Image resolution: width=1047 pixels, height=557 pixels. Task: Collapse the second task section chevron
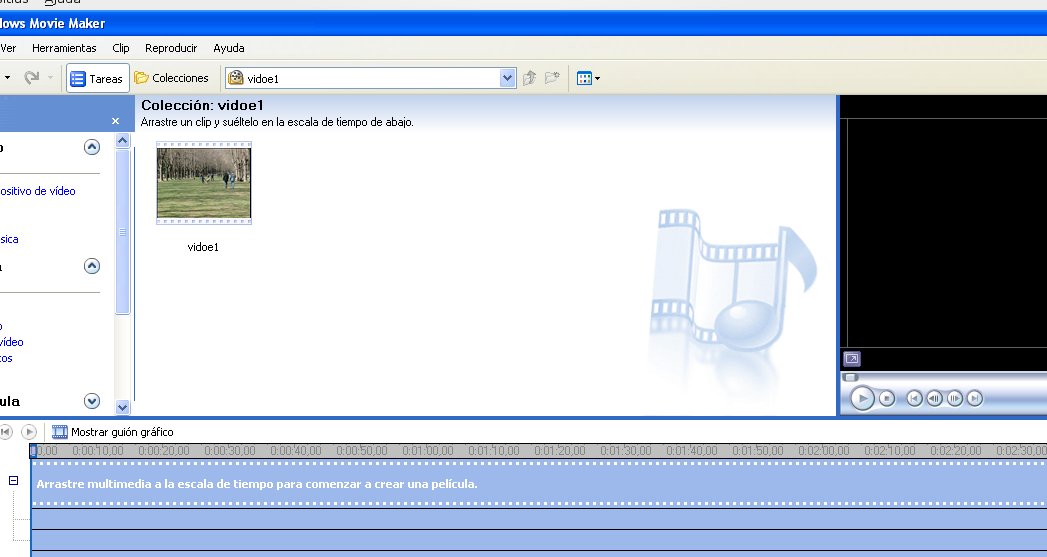(x=92, y=266)
